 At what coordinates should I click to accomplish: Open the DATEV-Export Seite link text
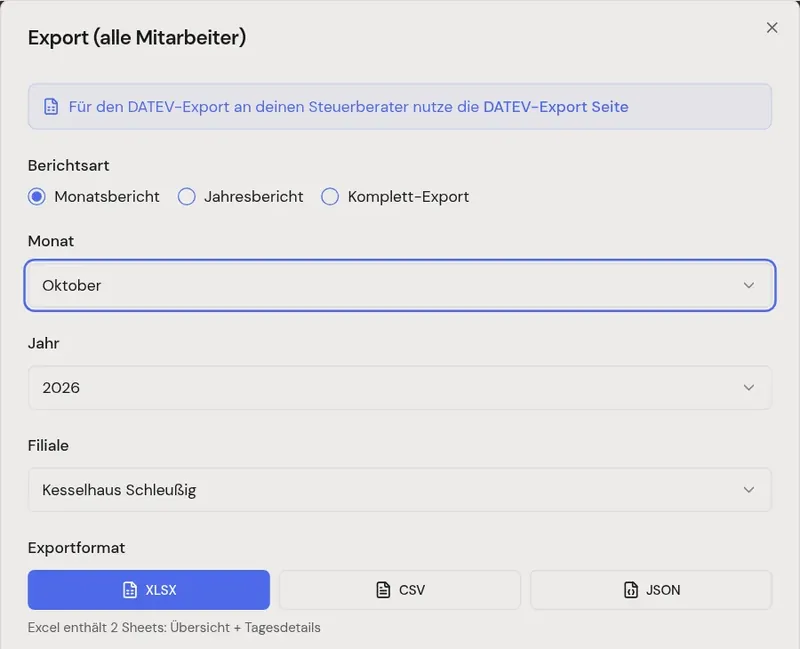click(x=556, y=107)
